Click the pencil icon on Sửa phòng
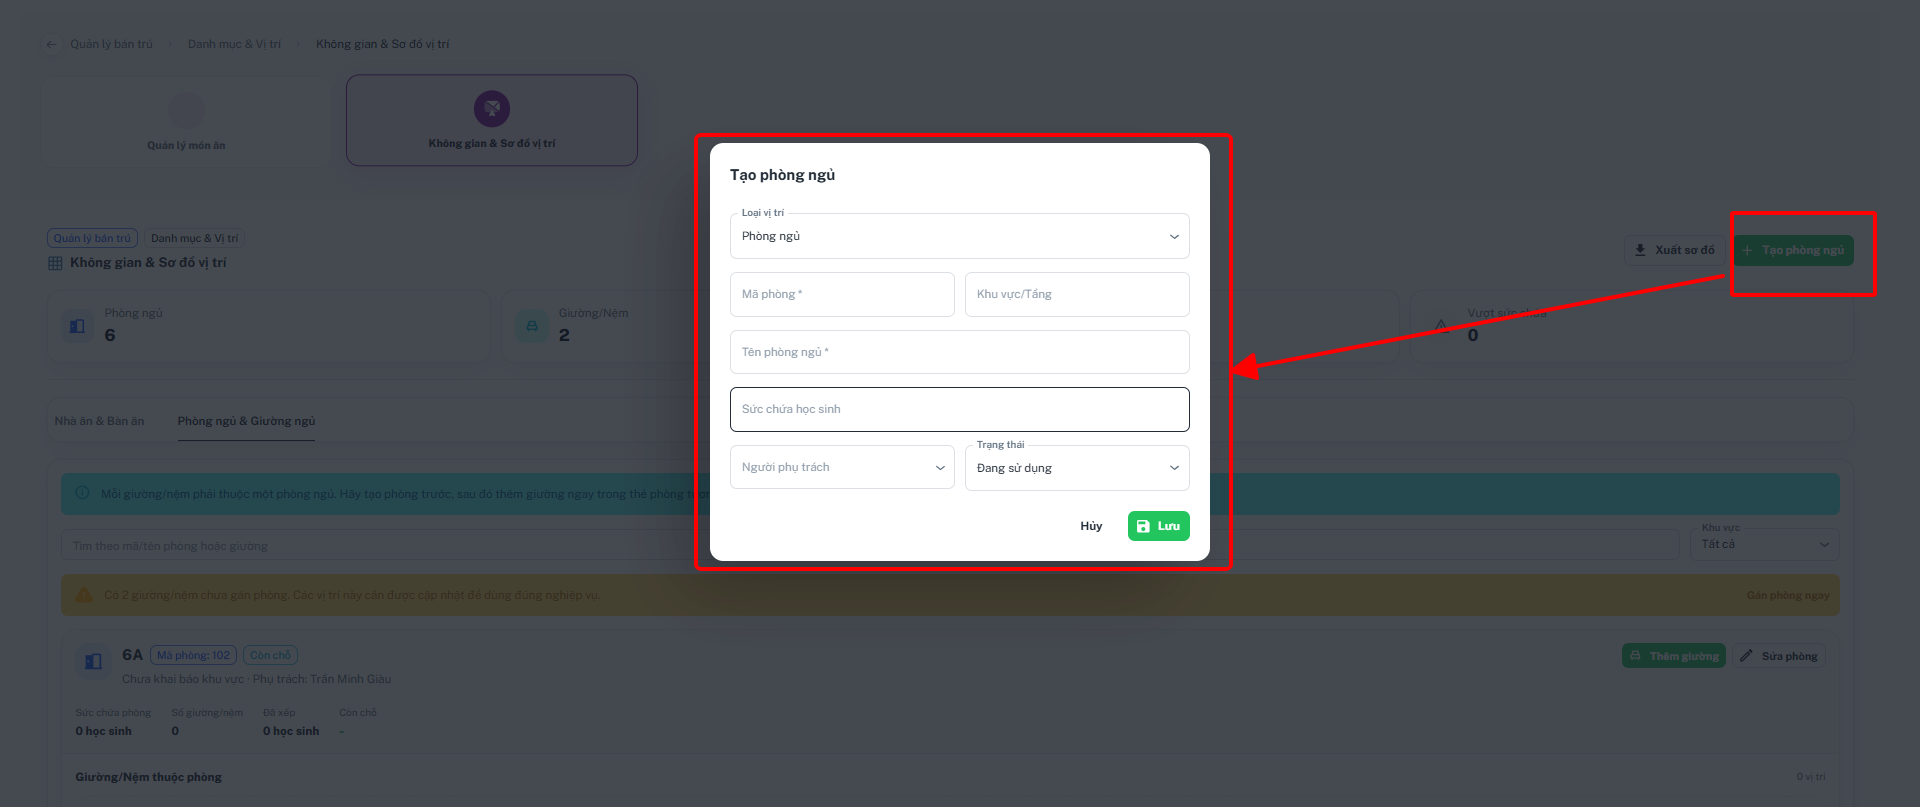 point(1746,656)
